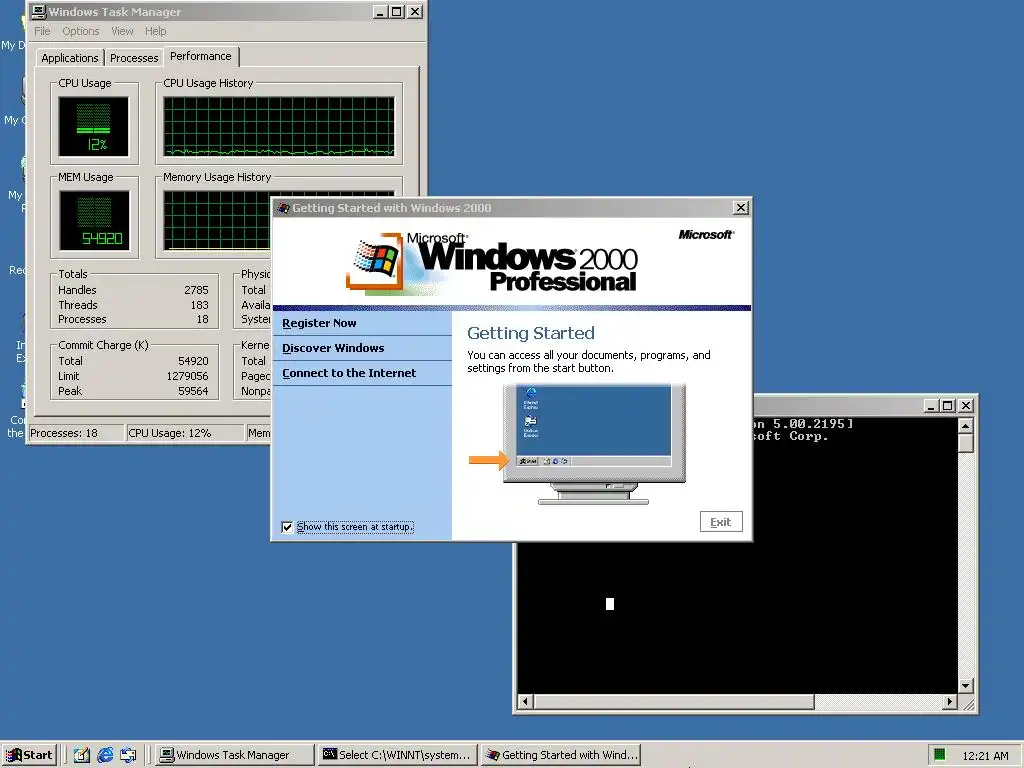Switch to the command prompt taskbar button

(x=398, y=755)
